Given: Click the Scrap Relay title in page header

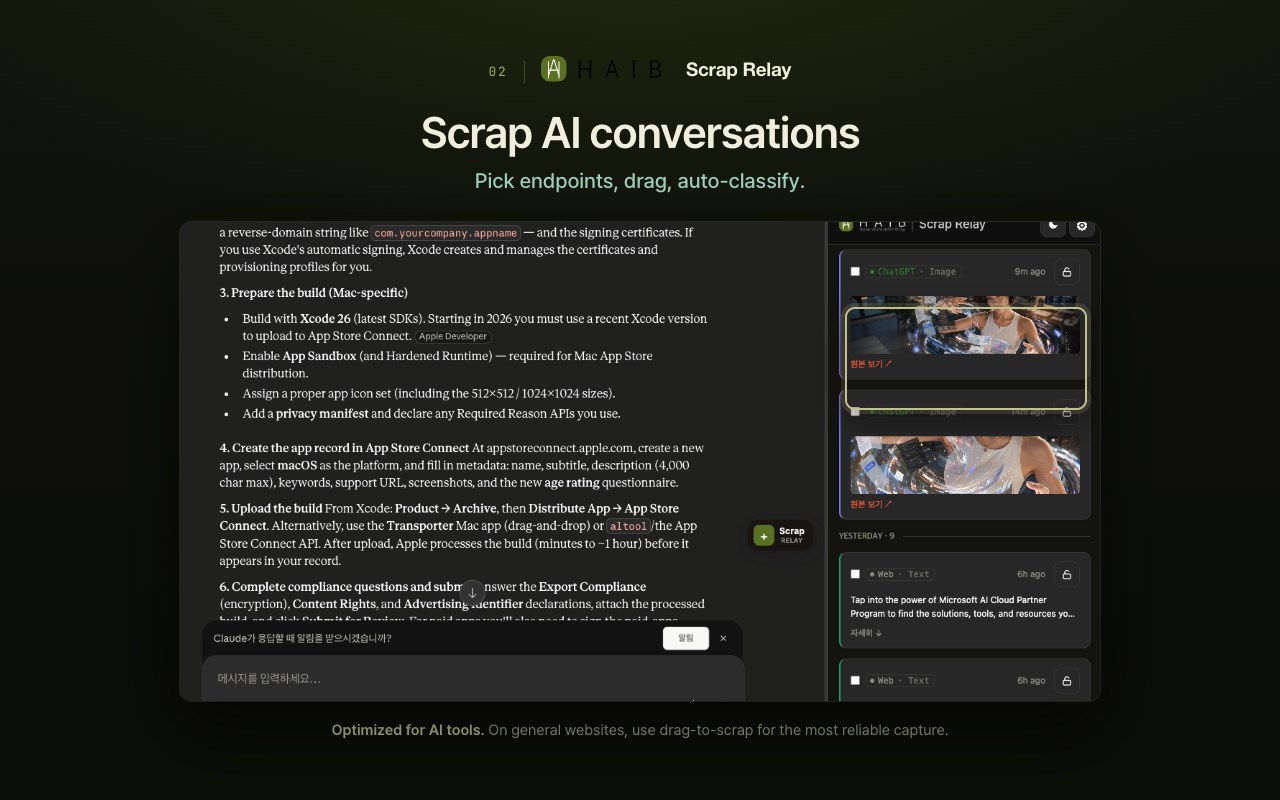Looking at the screenshot, I should pyautogui.click(x=738, y=70).
